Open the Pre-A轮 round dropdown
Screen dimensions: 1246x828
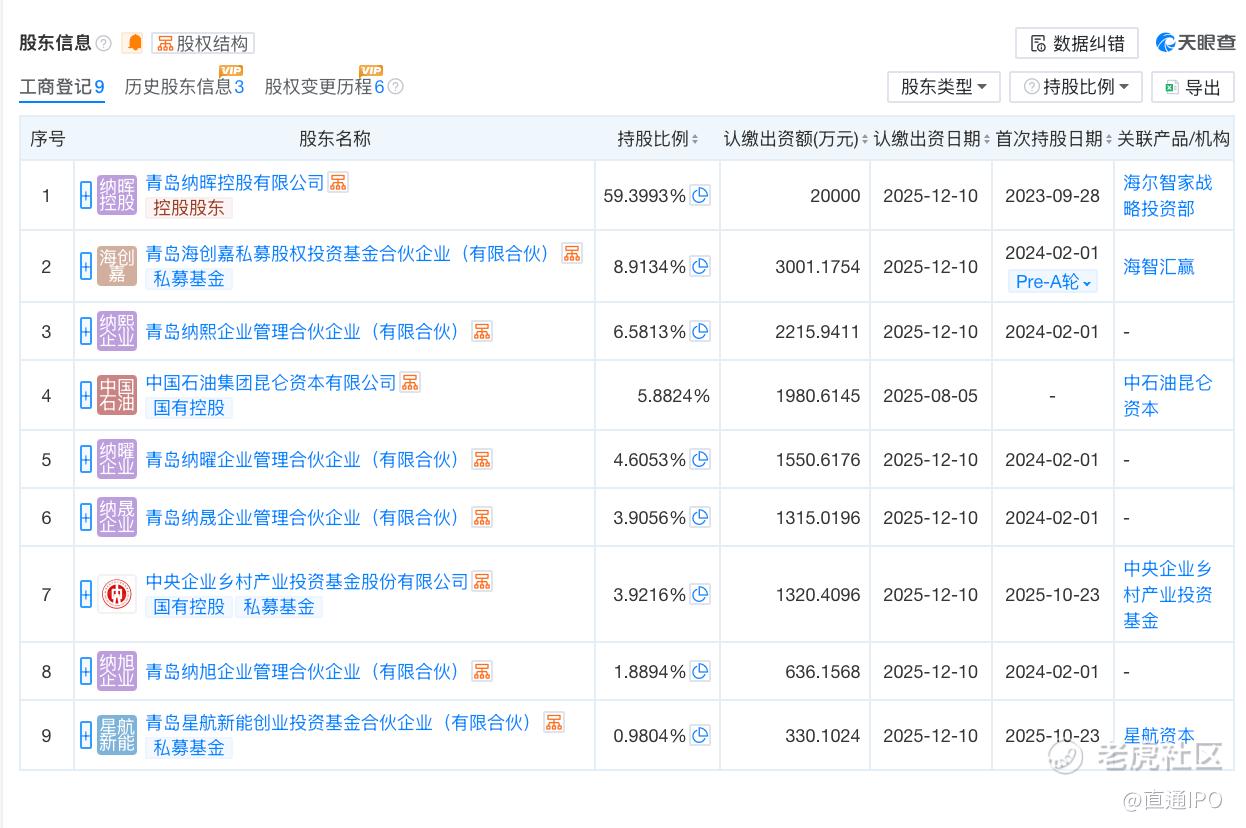tap(1053, 281)
